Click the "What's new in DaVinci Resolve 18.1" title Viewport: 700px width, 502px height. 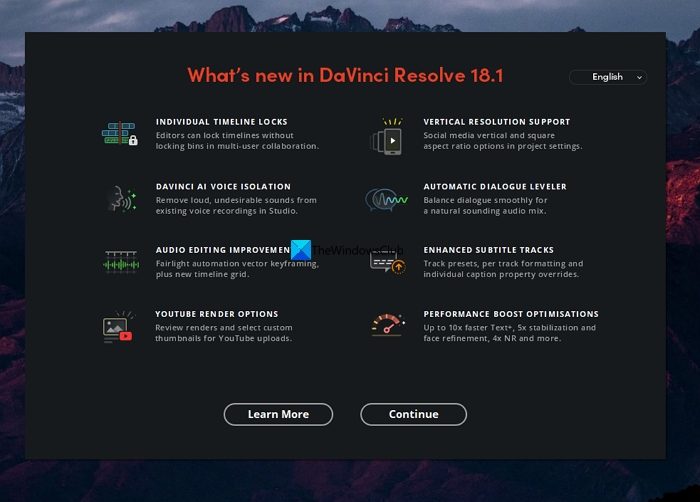tap(345, 75)
